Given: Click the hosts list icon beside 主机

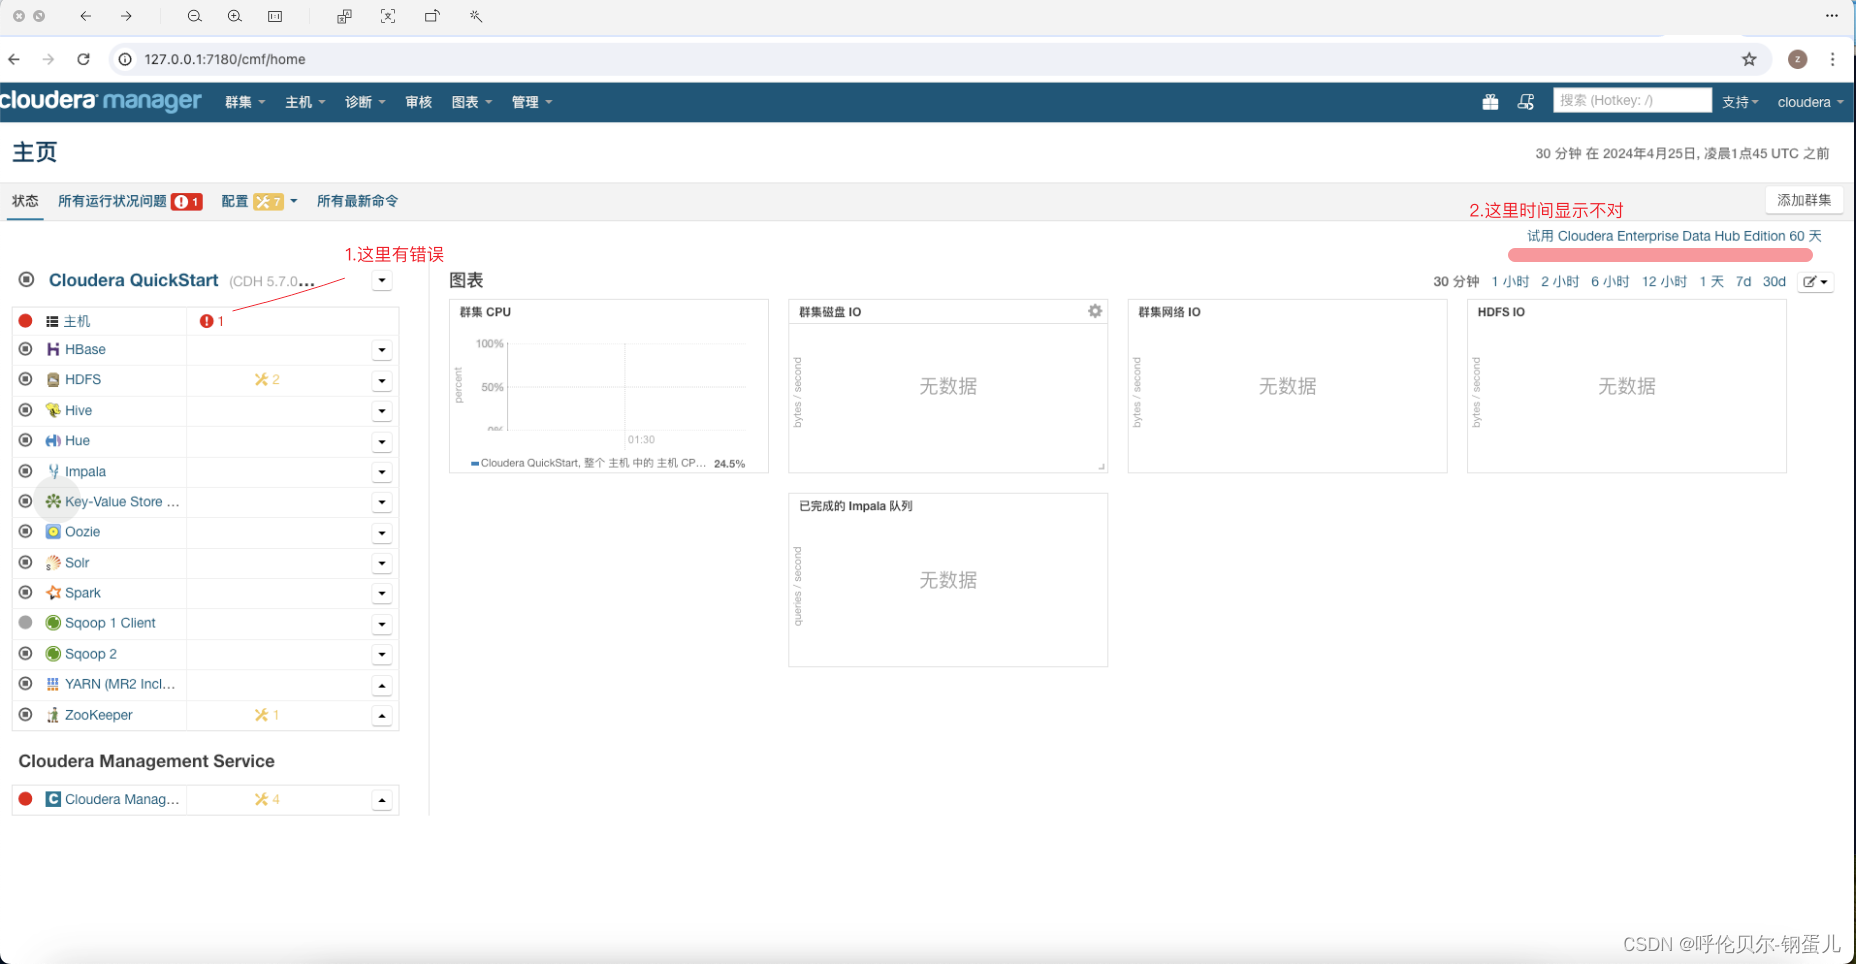Looking at the screenshot, I should [x=52, y=321].
